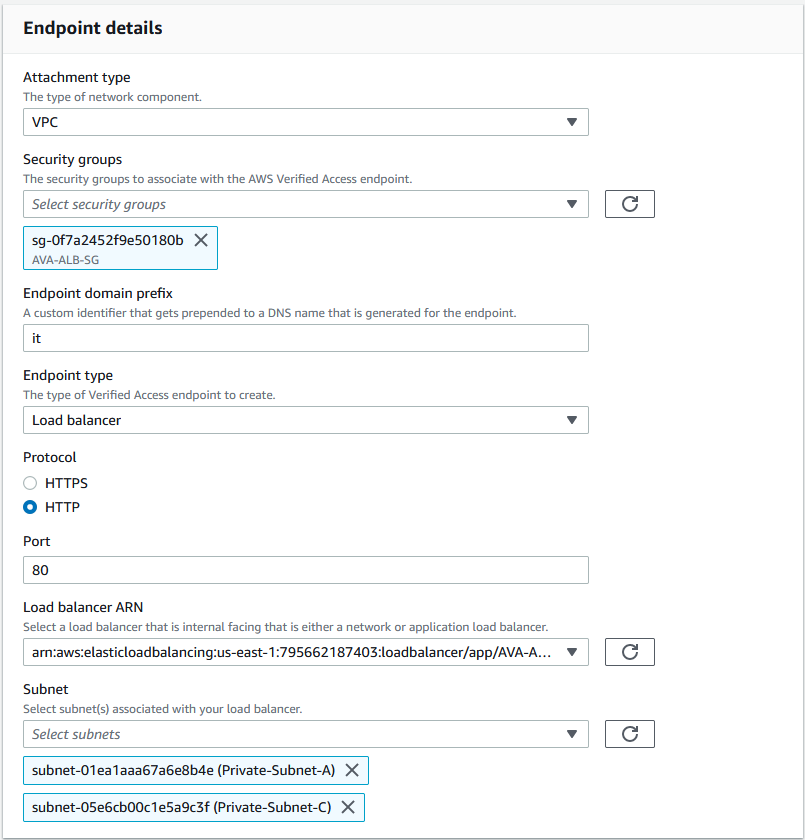Select the HTTP protocol option
The width and height of the screenshot is (805, 840).
[31, 507]
